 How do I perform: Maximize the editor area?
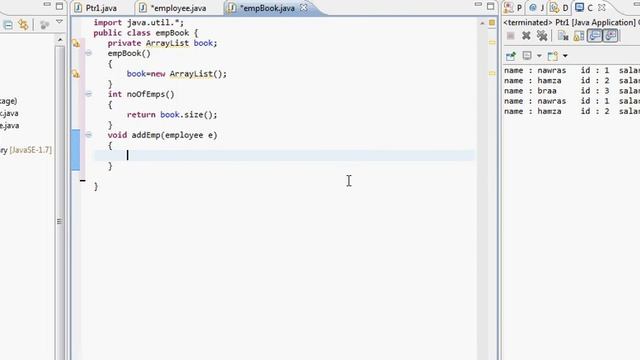click(491, 6)
